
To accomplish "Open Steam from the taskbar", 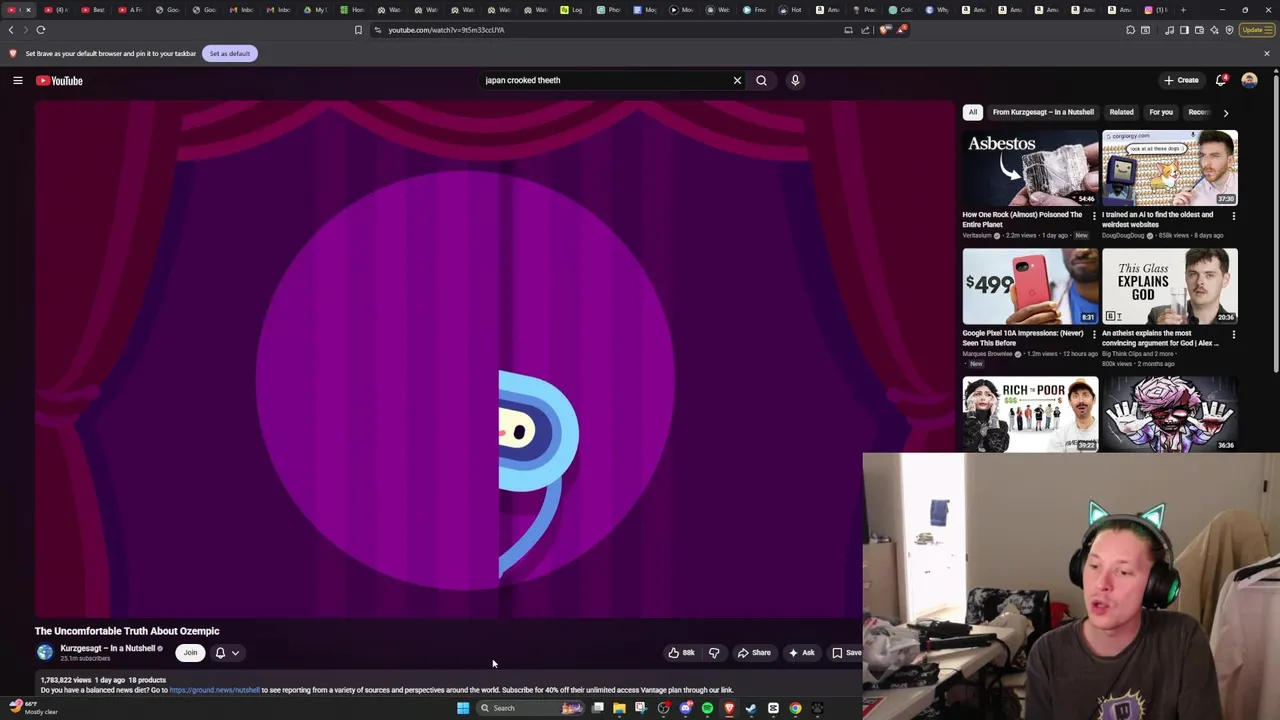I will coord(751,708).
